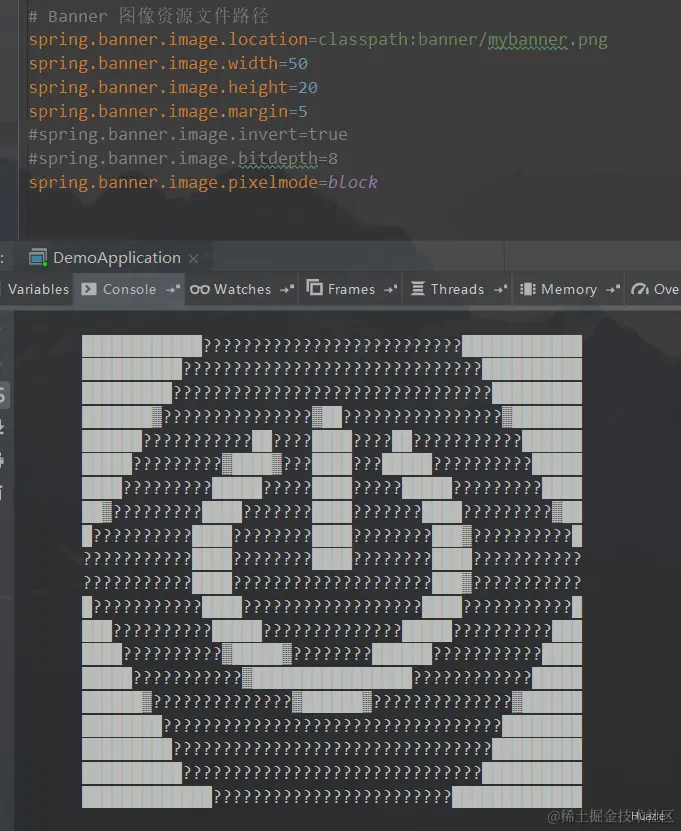Viewport: 681px width, 831px height.
Task: Click the commented bitdepth=8 line
Action: point(183,158)
